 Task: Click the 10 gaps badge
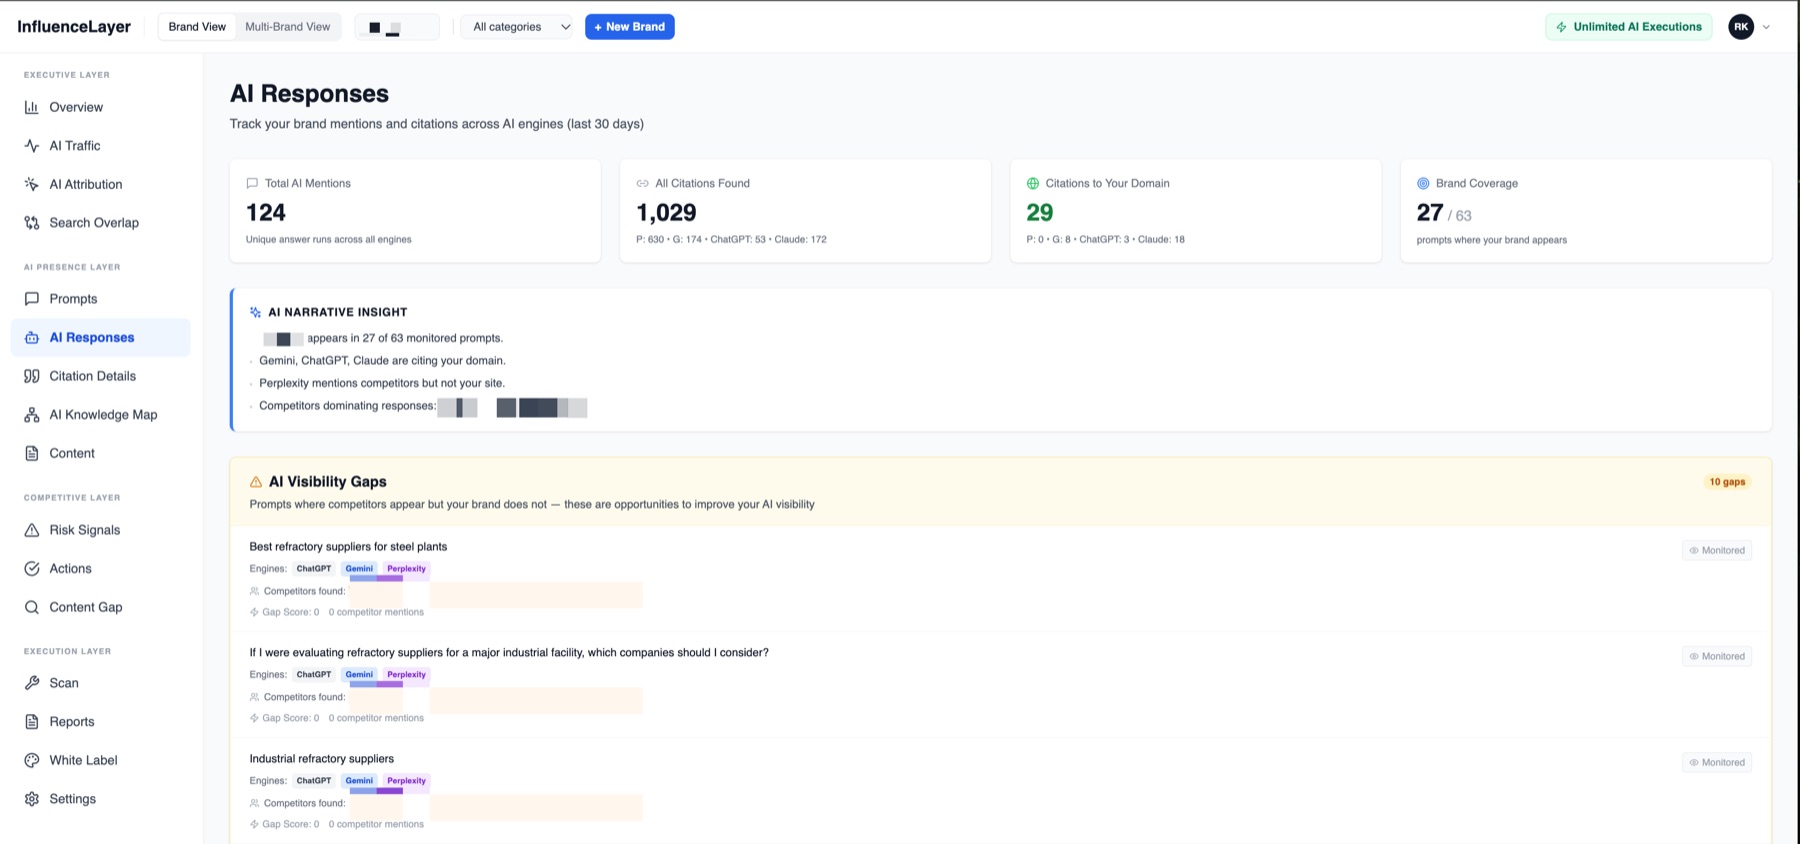1727,482
